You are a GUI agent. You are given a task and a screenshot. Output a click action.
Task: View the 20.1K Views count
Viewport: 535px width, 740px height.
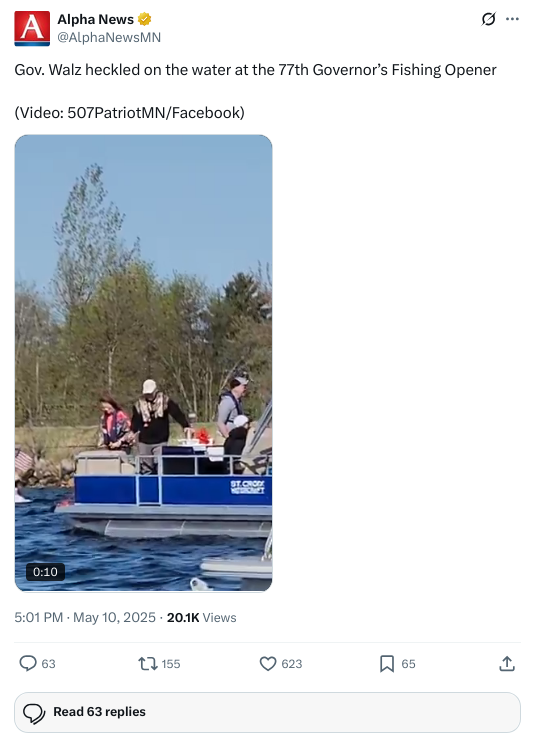[x=201, y=617]
